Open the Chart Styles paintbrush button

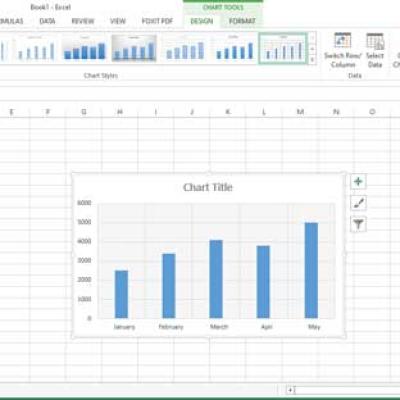point(358,203)
